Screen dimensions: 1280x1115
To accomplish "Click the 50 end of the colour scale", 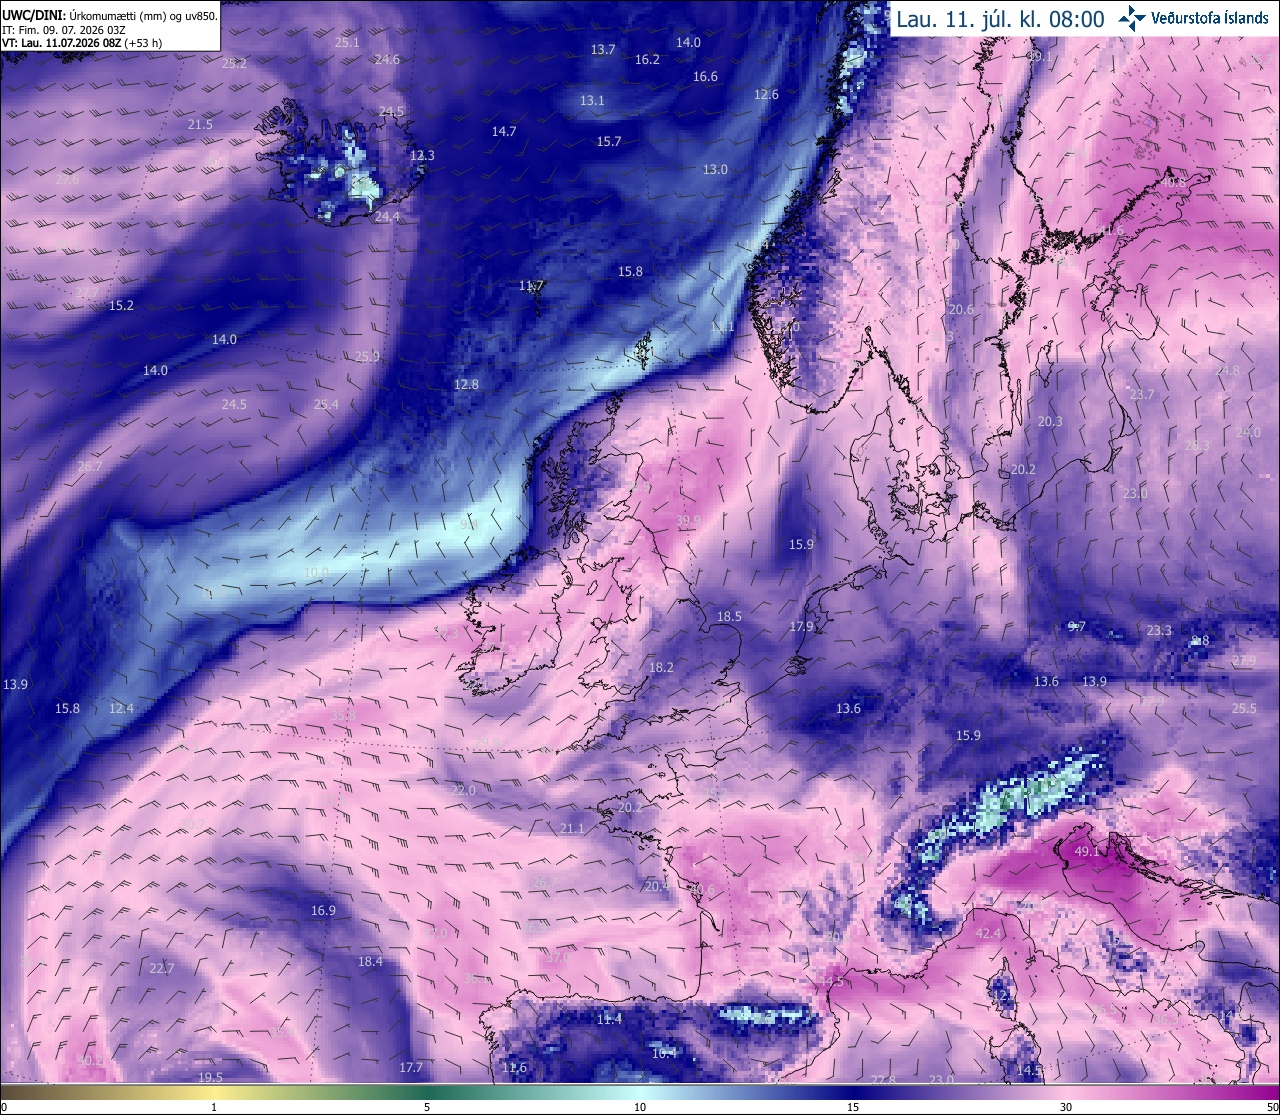I will tap(1272, 1107).
